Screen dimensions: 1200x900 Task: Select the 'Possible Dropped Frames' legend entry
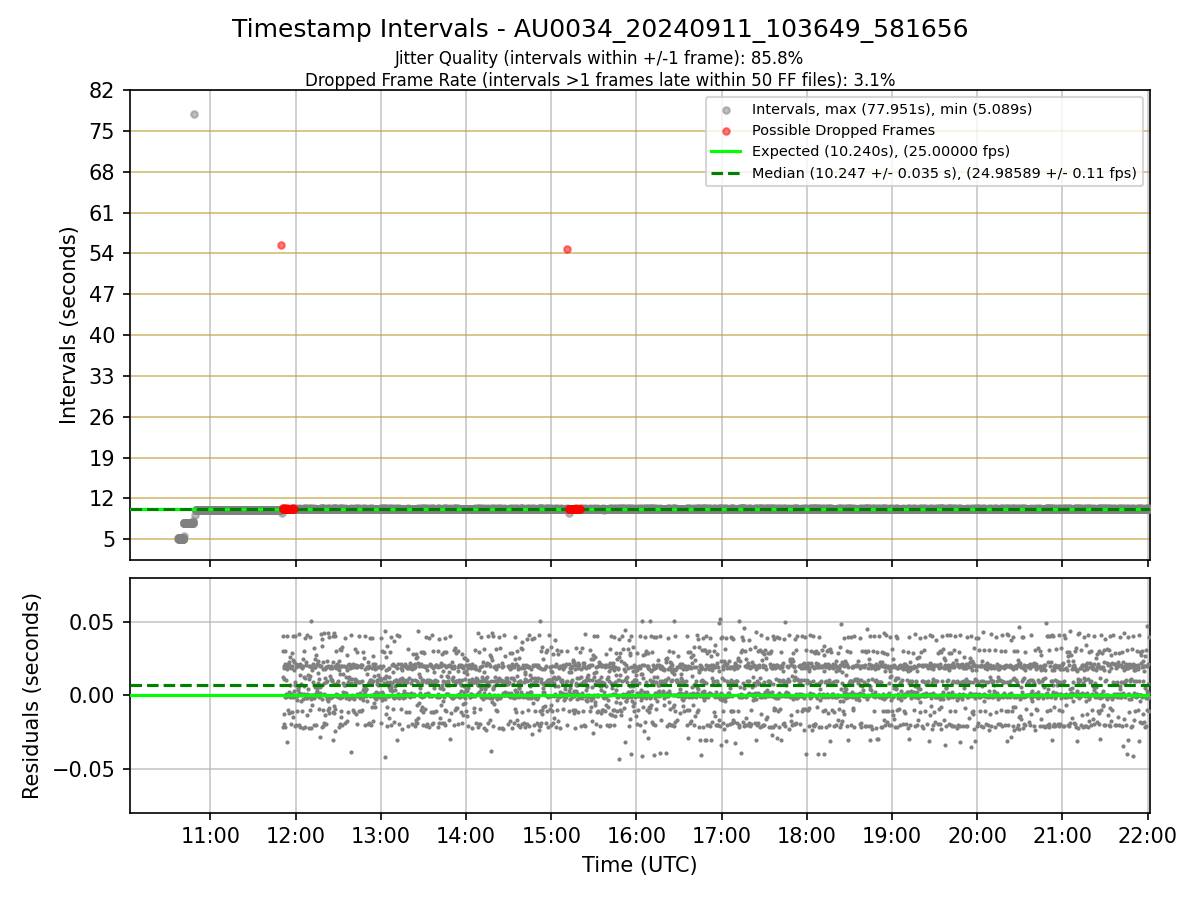(843, 130)
